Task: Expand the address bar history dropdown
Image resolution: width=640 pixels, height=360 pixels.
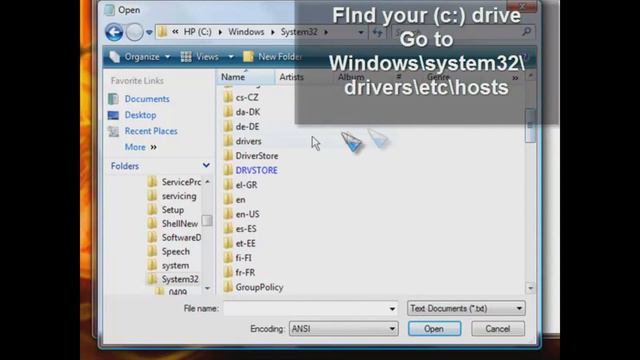Action: 361,32
